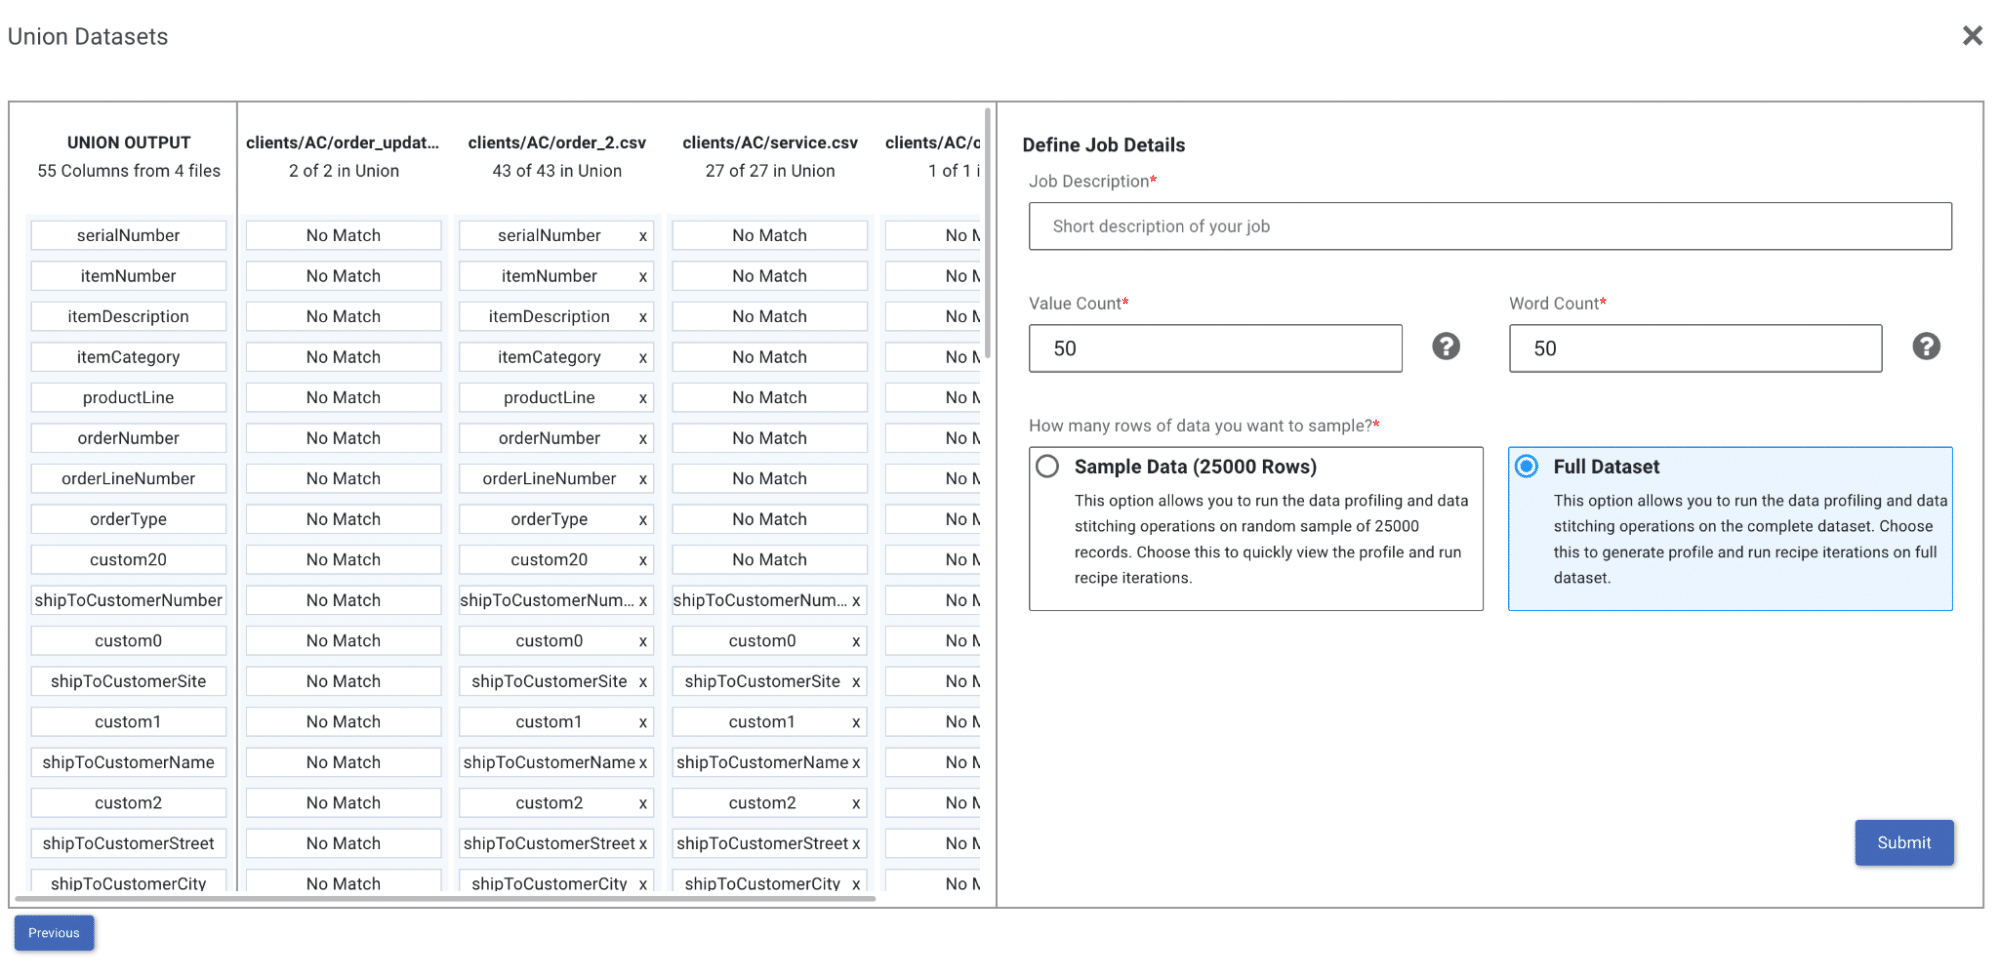Click the Word Count field
This screenshot has height=966, width=1999.
(1694, 348)
